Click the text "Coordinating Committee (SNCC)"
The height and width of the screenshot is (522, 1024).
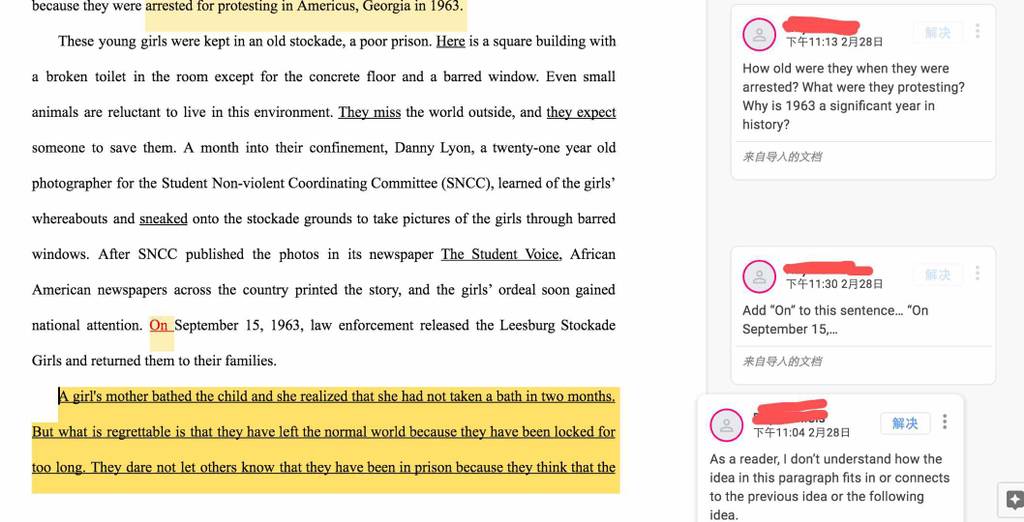coord(390,184)
